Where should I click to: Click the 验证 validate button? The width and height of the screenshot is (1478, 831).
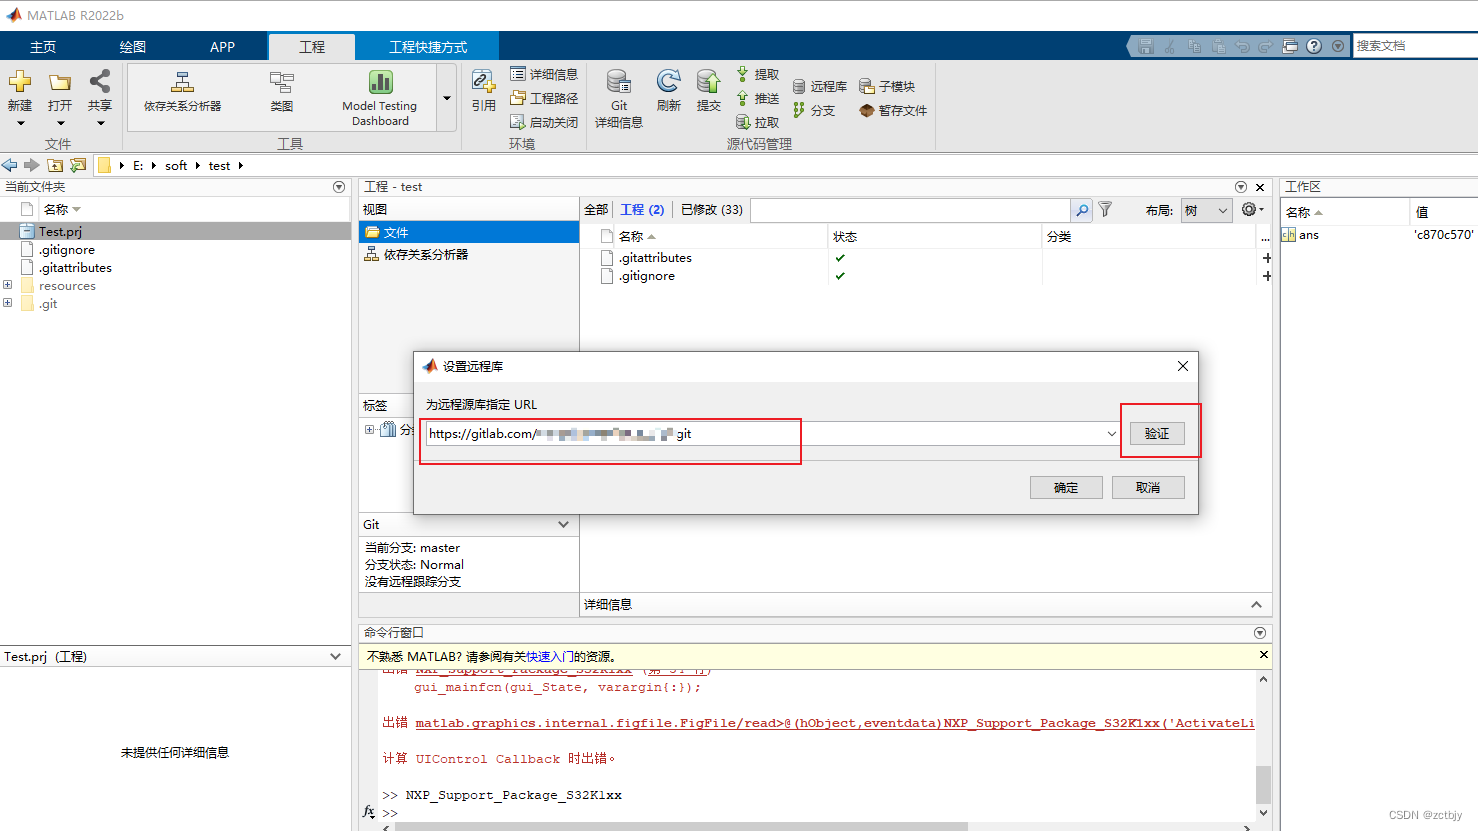[x=1157, y=434]
